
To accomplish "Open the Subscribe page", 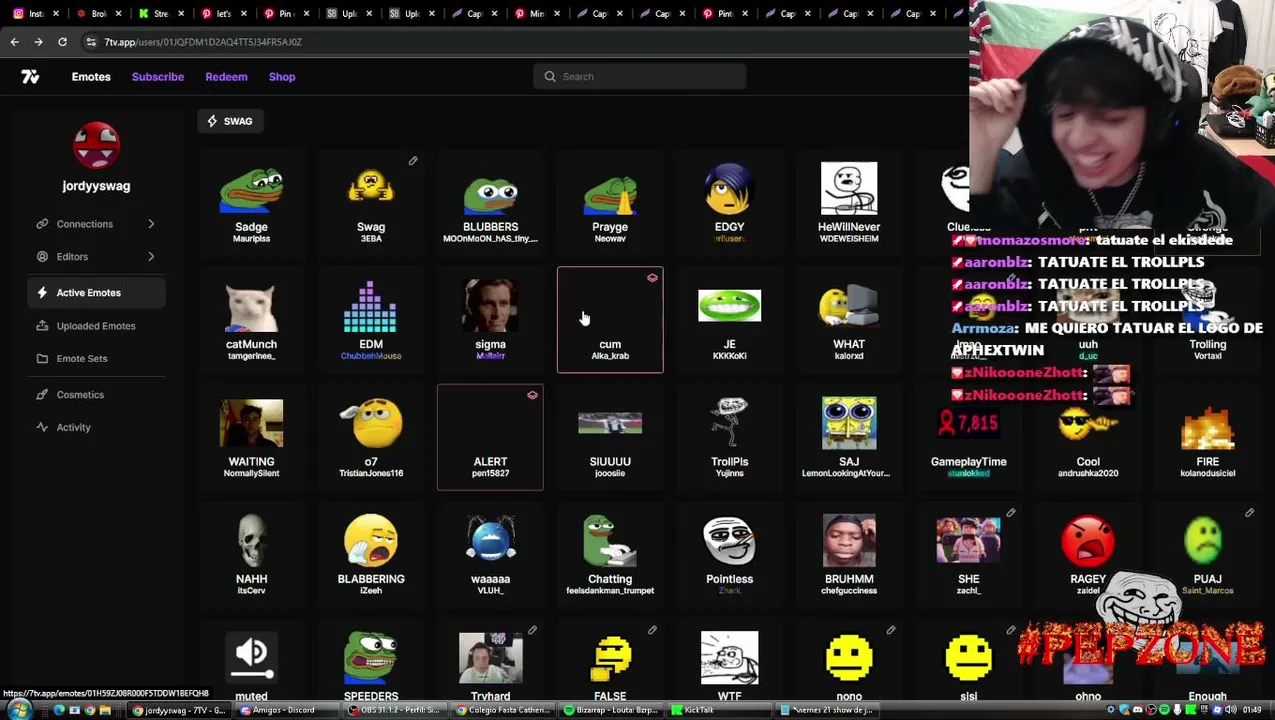I will [x=158, y=77].
